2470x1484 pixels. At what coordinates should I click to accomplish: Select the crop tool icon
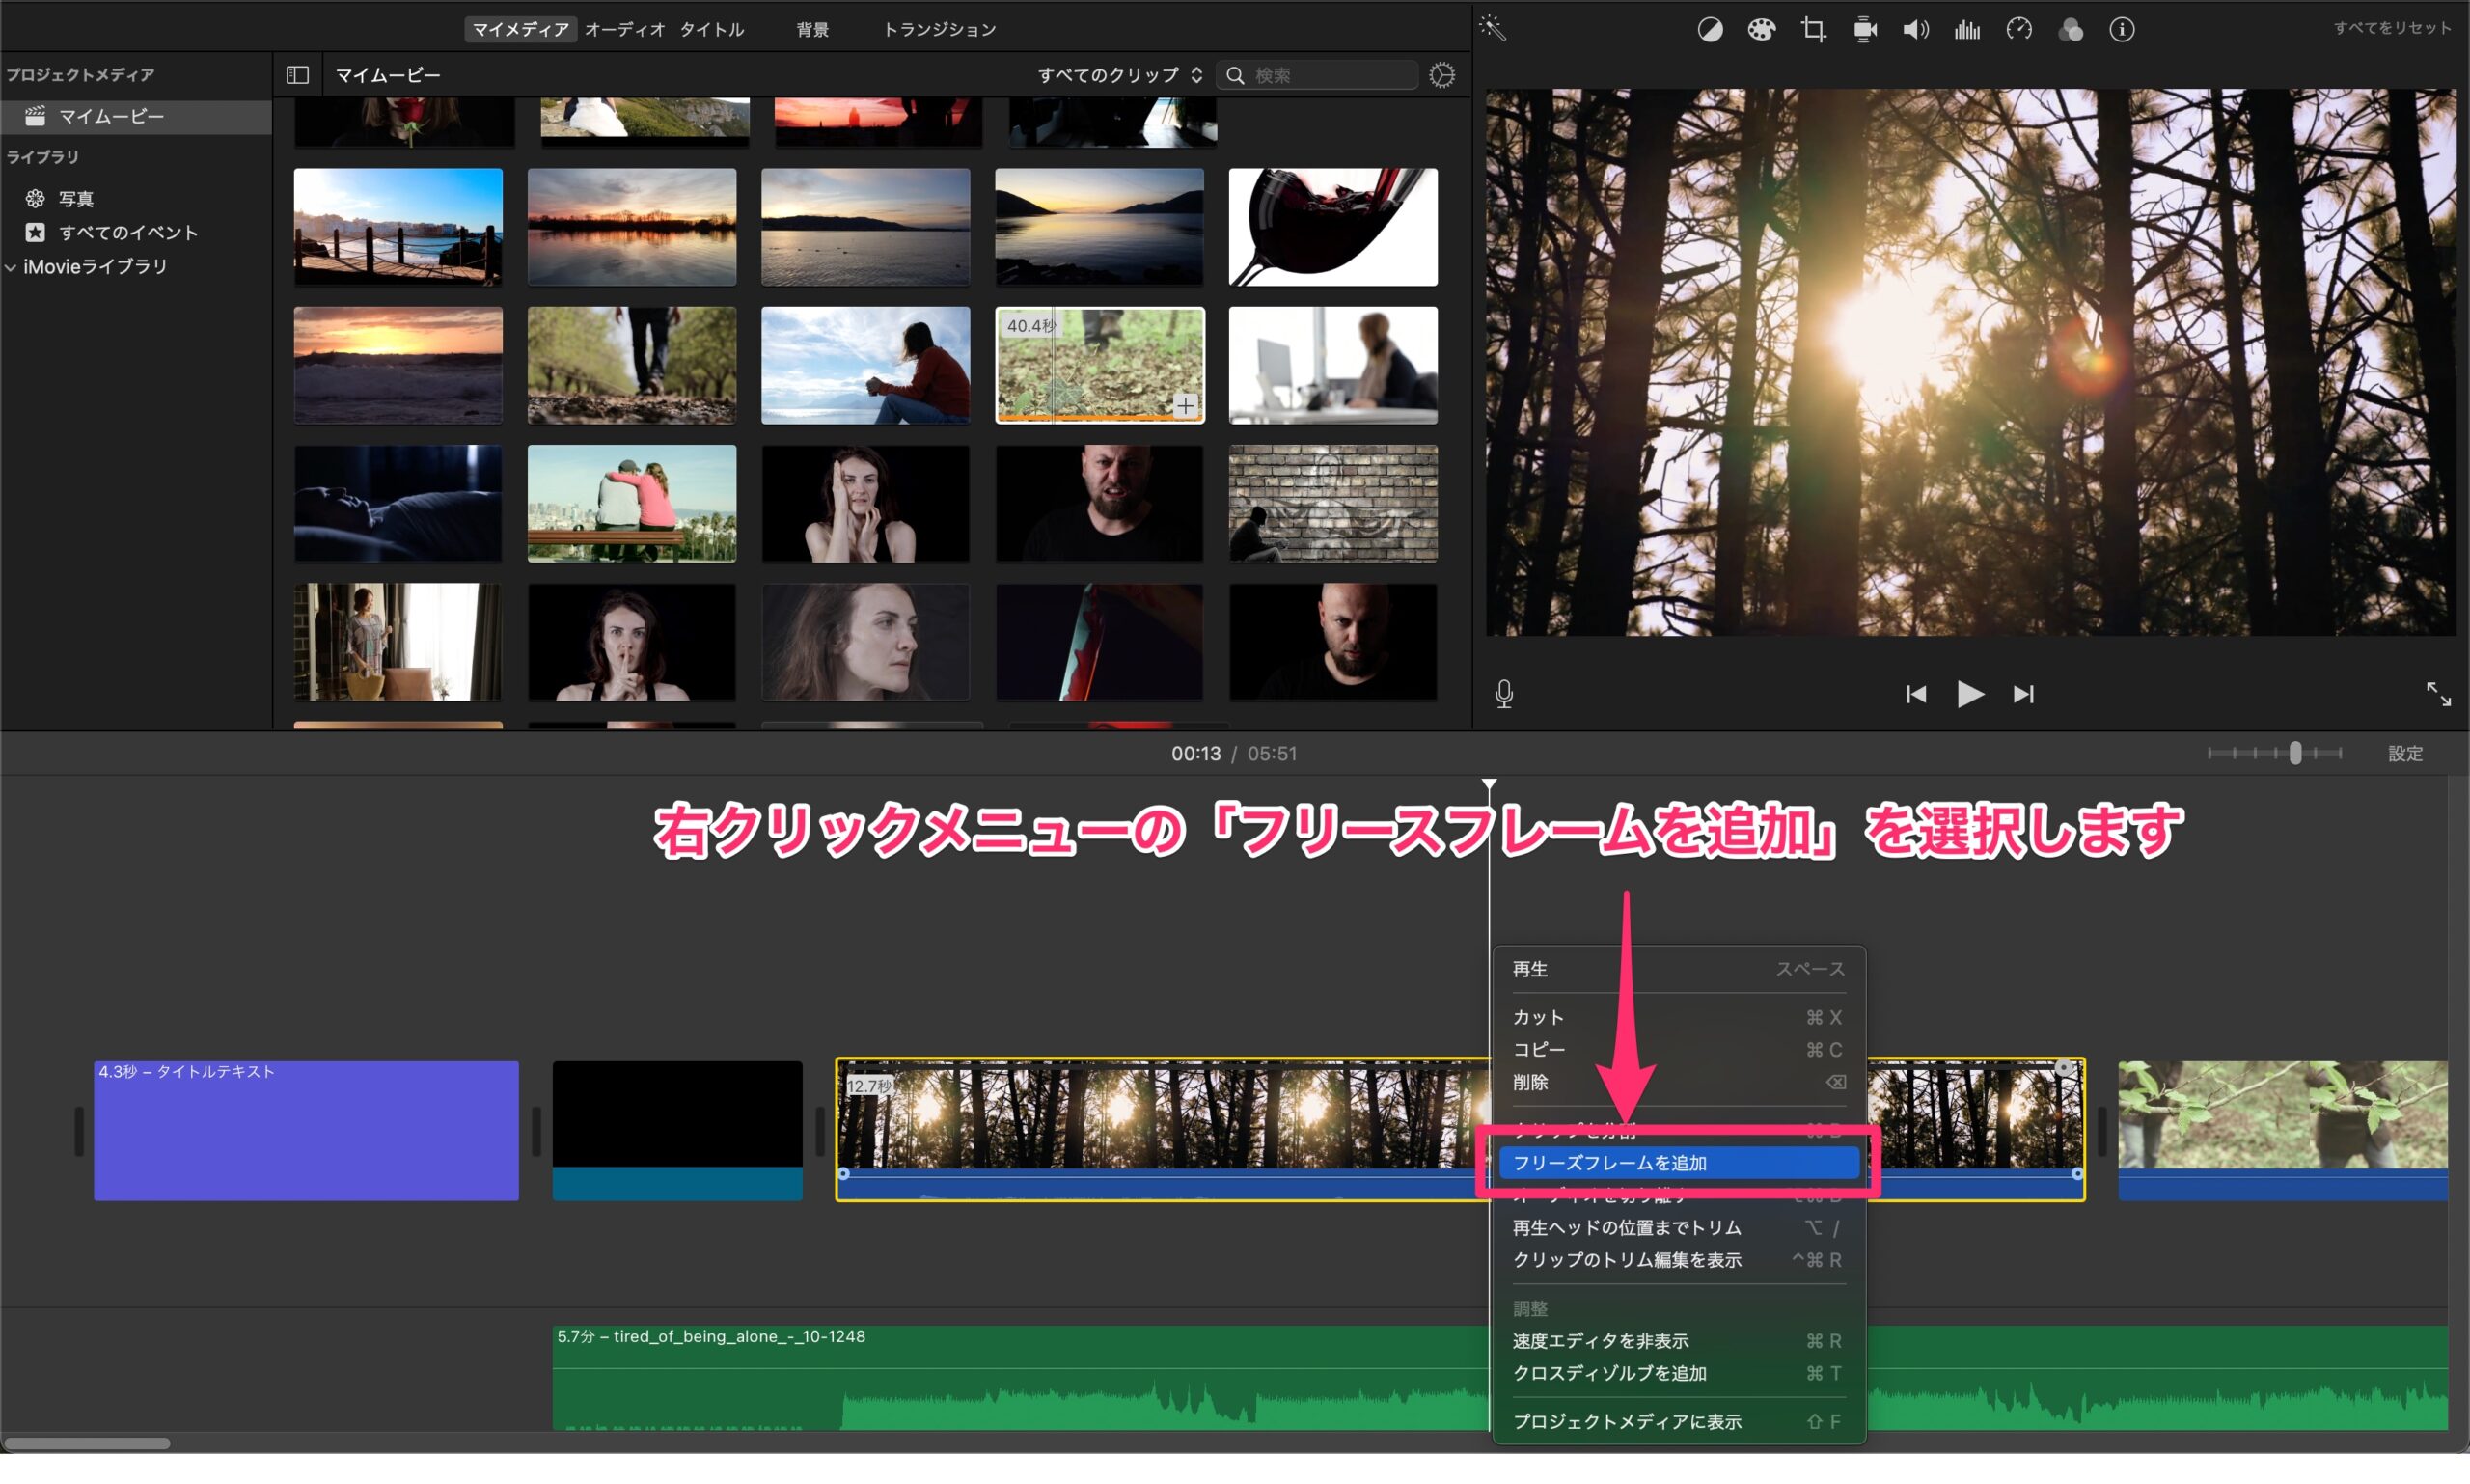click(1813, 30)
